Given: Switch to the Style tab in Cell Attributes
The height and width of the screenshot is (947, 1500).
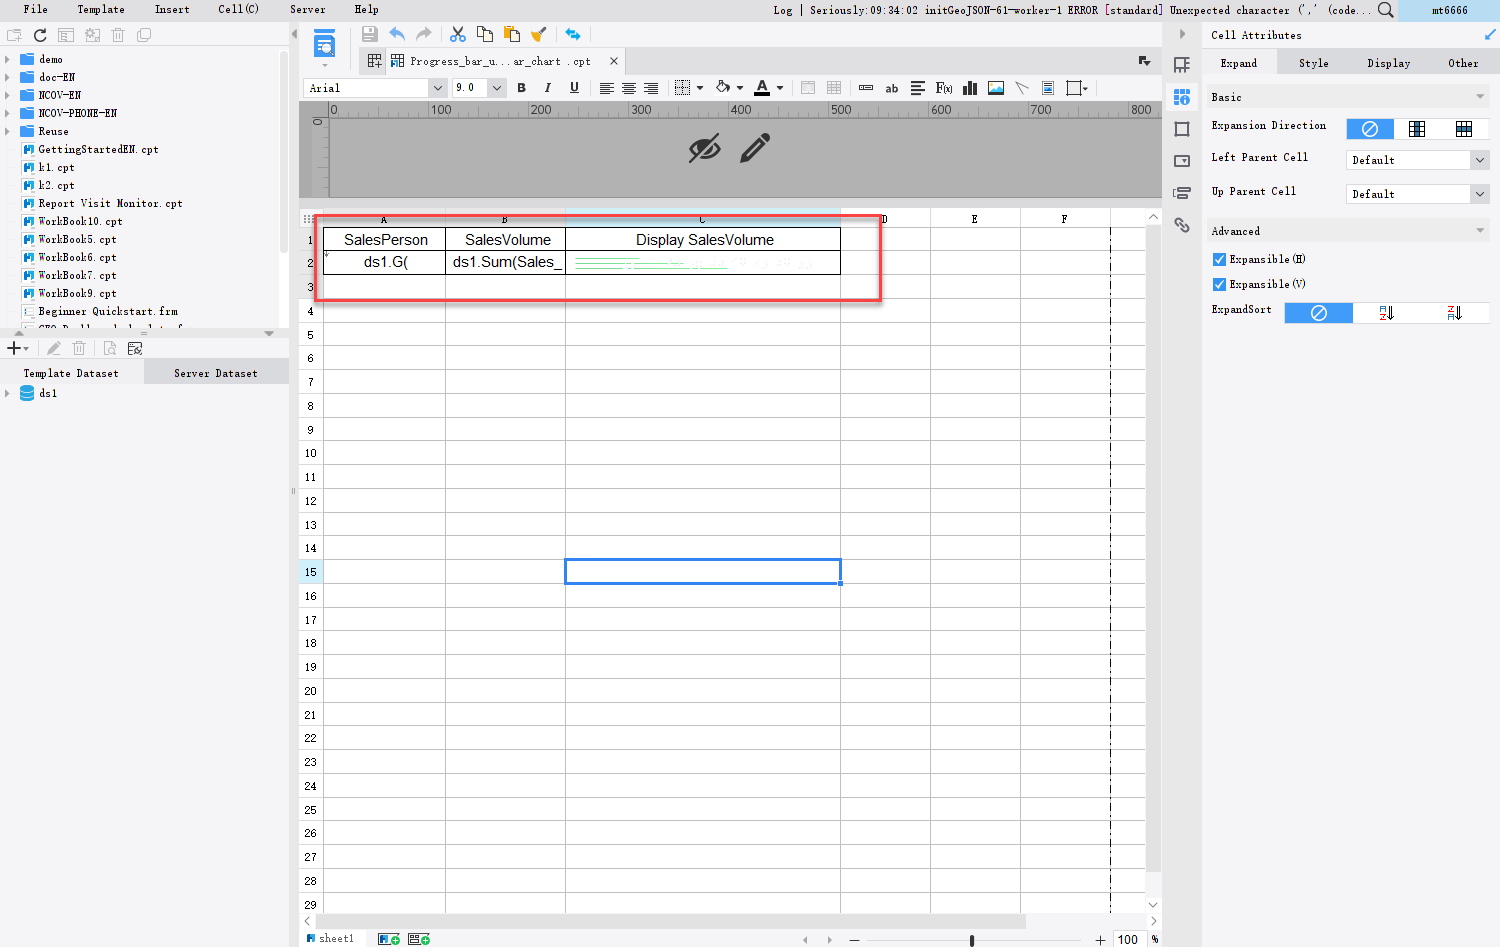Looking at the screenshot, I should point(1313,62).
